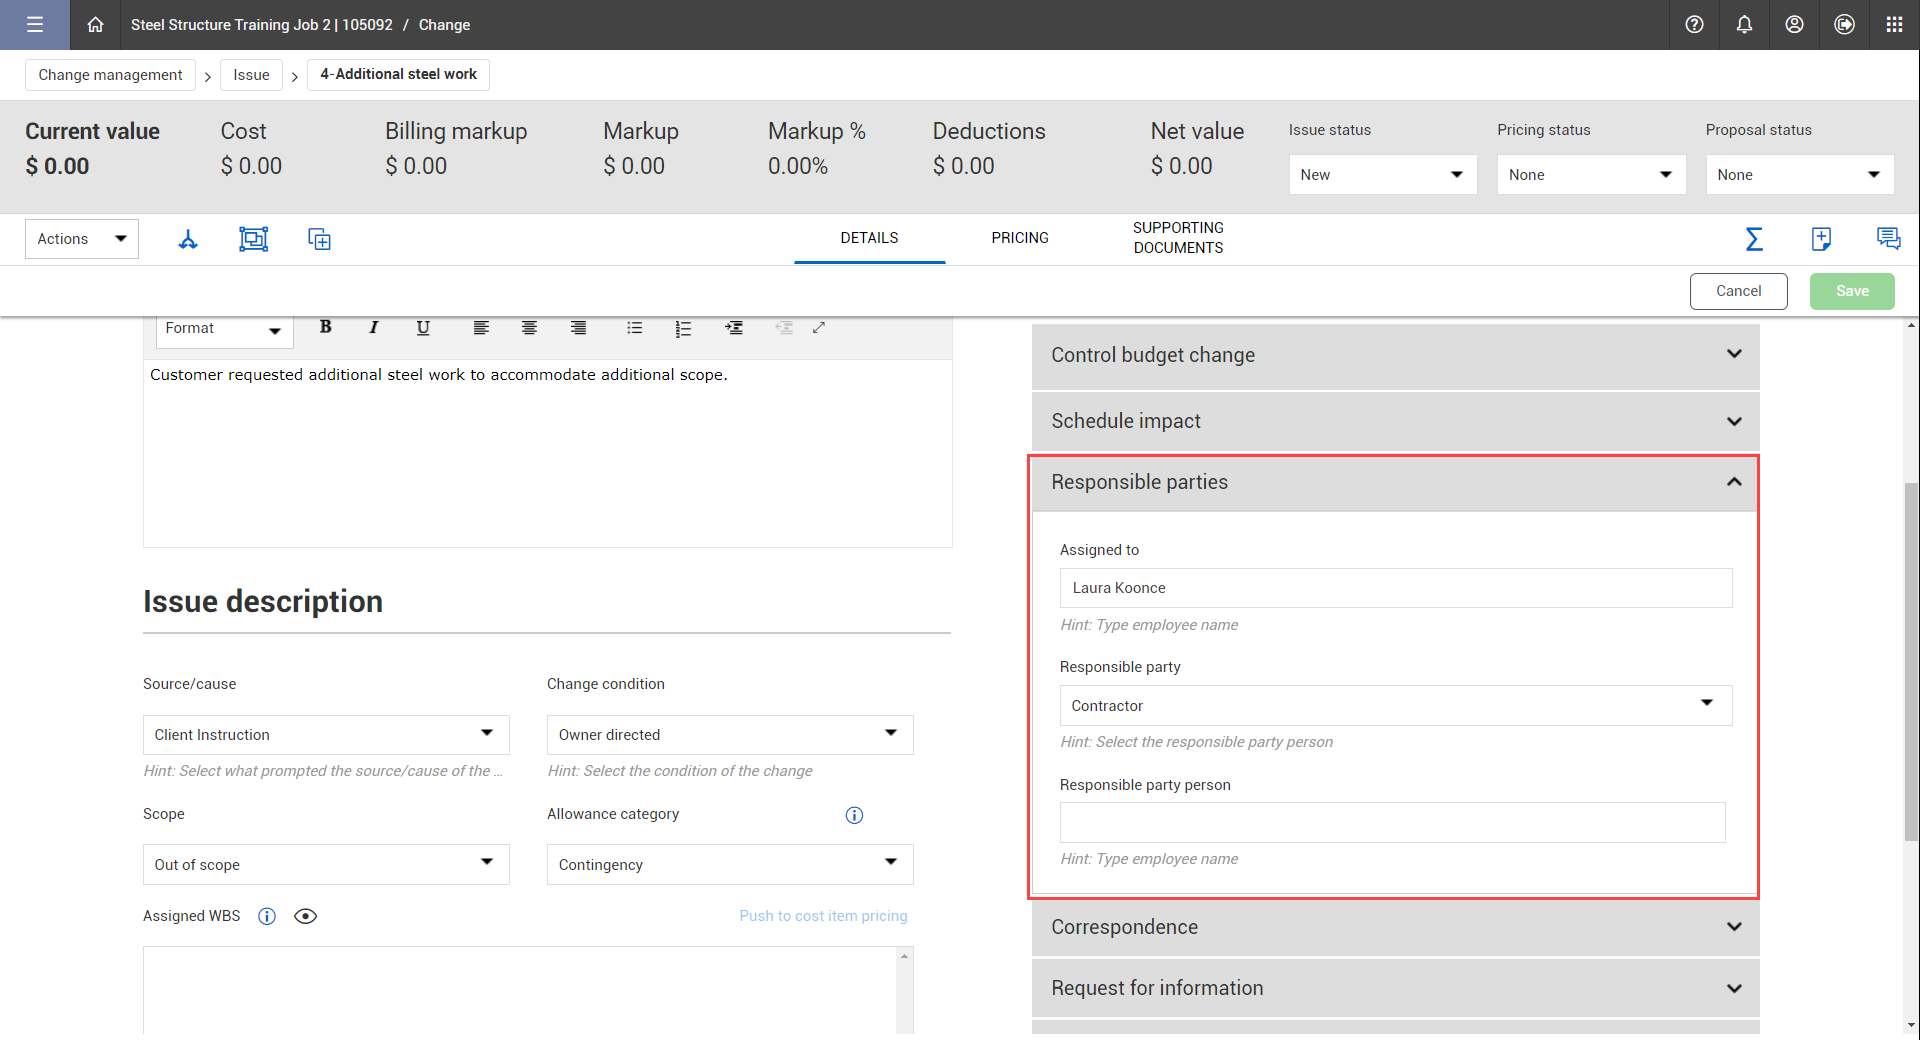Switch to the SUPPORTING DOCUMENTS tab
1920x1040 pixels.
pyautogui.click(x=1178, y=238)
